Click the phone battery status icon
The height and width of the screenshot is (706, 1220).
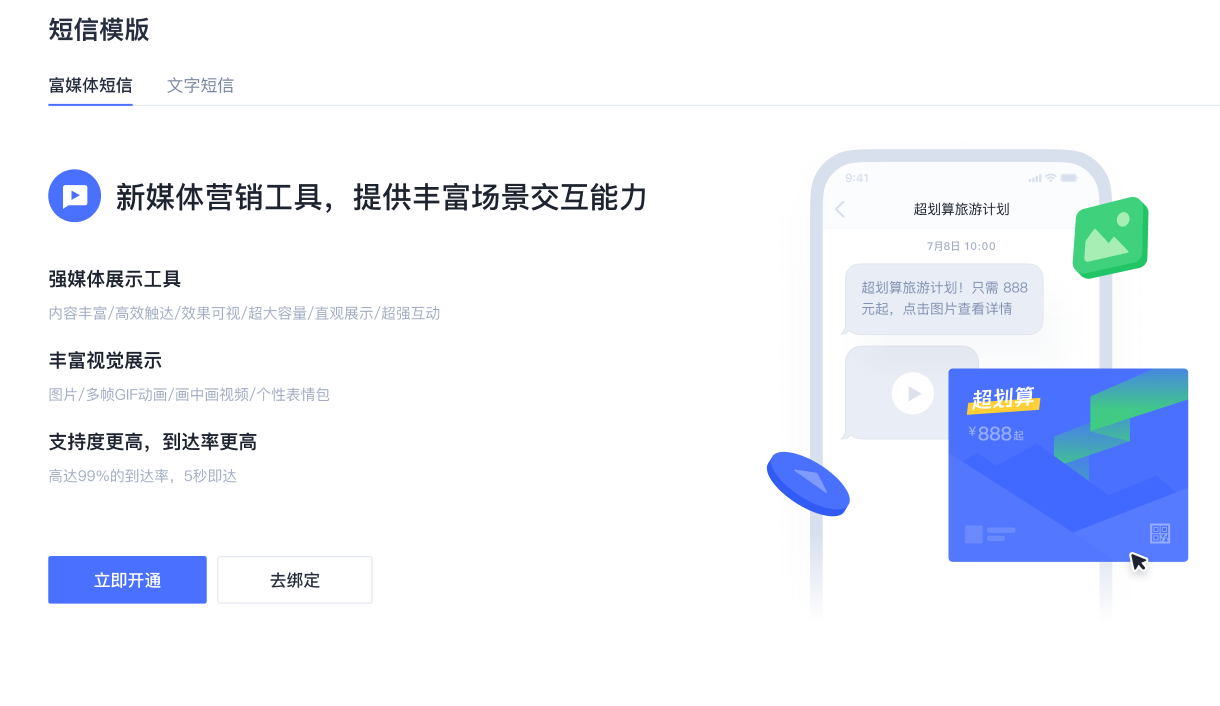click(x=1069, y=178)
